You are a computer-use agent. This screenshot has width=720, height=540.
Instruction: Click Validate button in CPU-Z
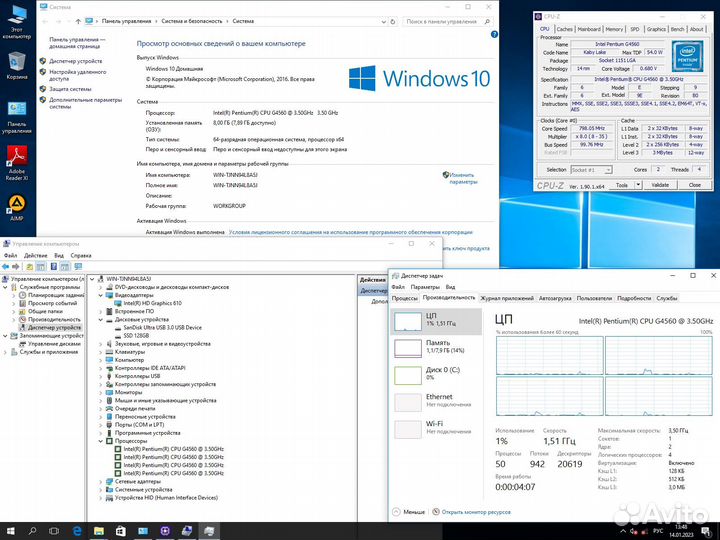tap(660, 185)
